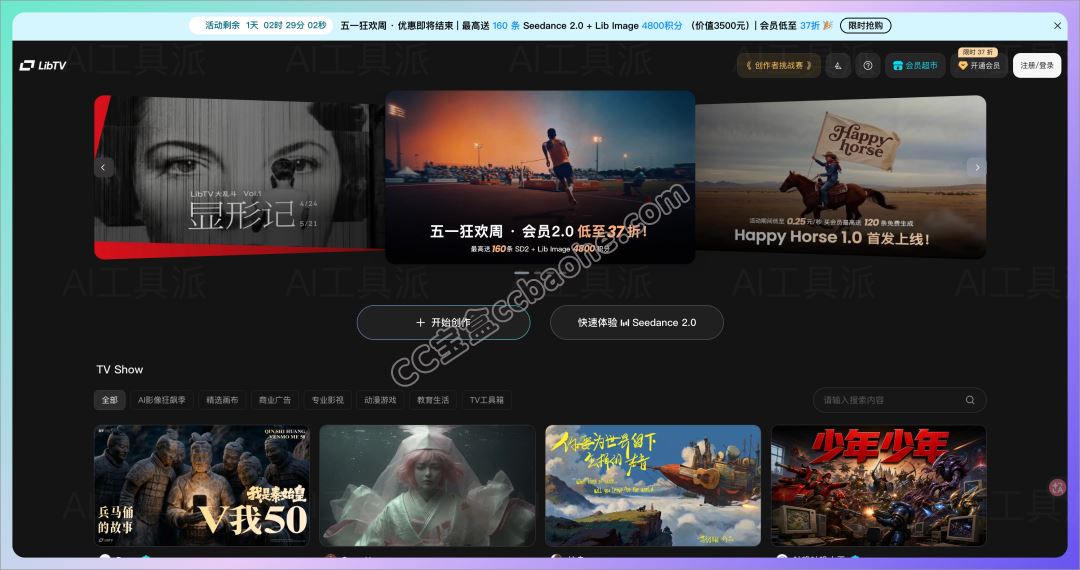Screen dimensions: 1080x570
Task: Open the Happy Horse 1.0 banner
Action: pyautogui.click(x=840, y=177)
